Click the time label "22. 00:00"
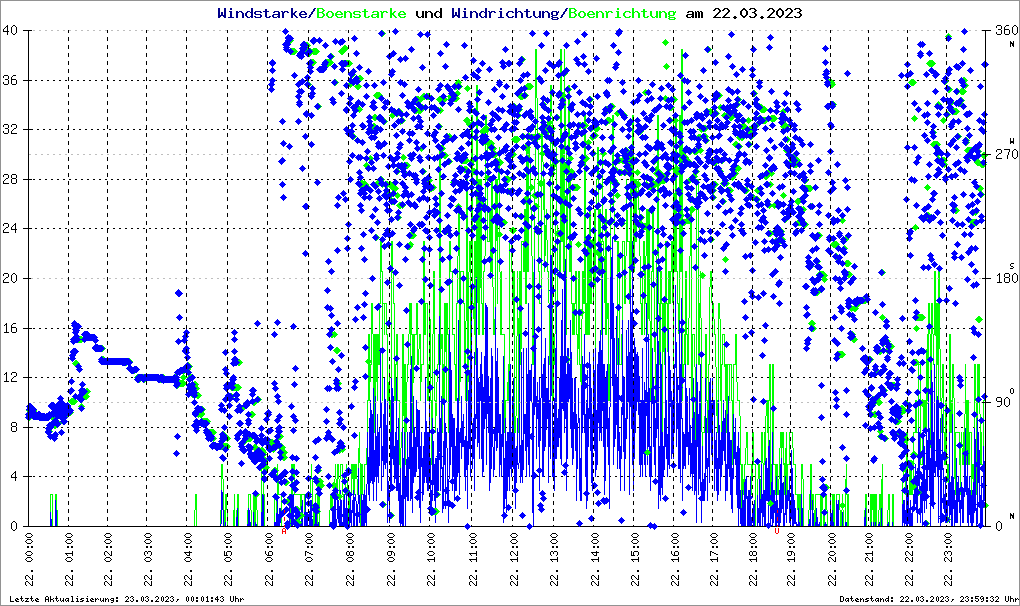The image size is (1020, 606). click(29, 560)
